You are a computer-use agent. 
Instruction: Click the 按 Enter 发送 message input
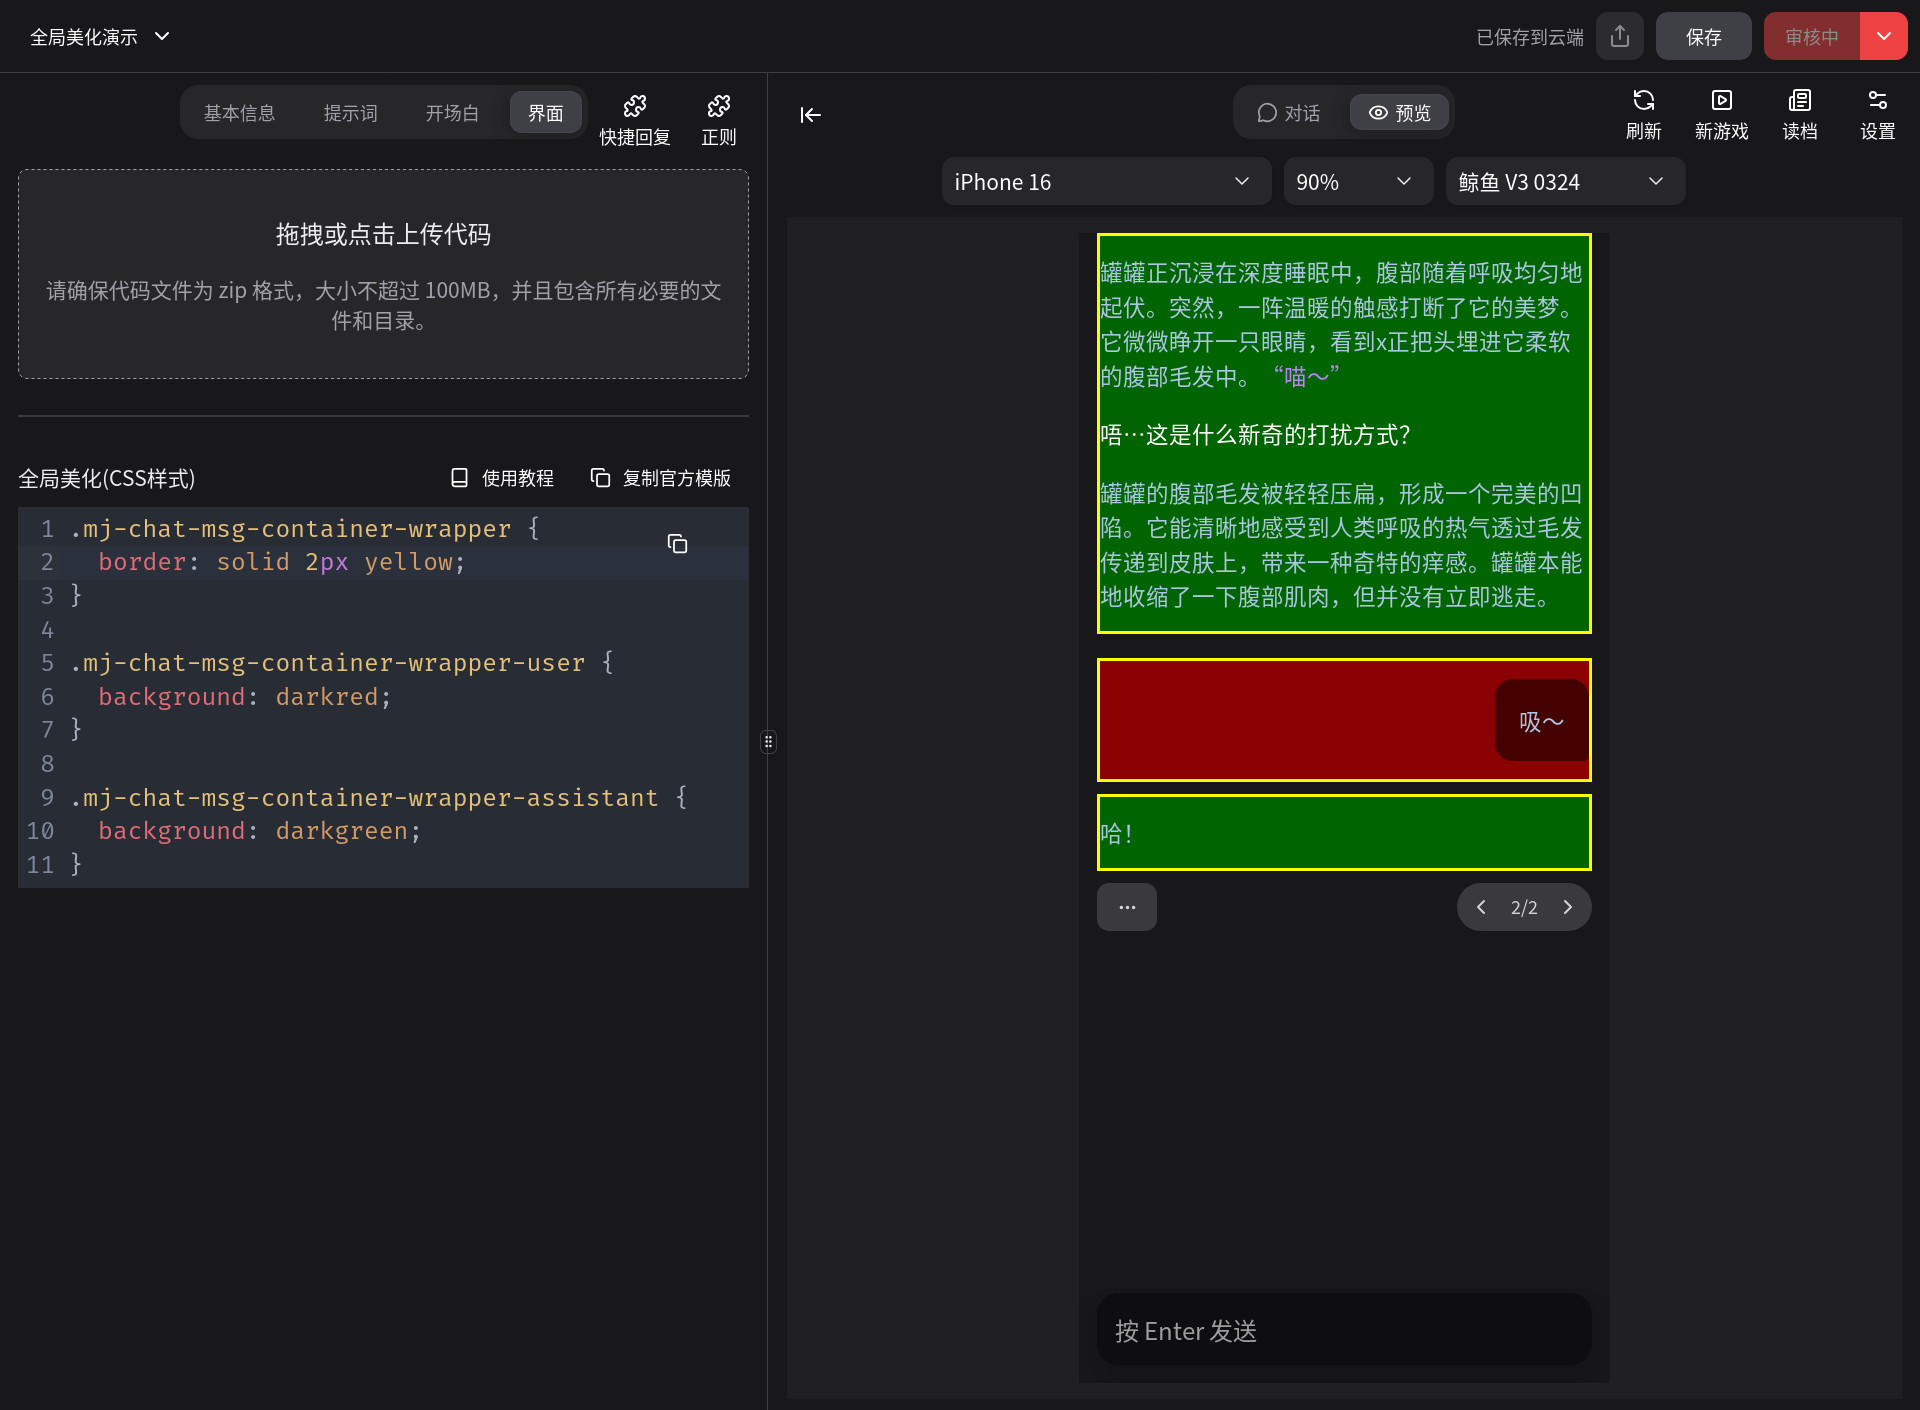click(x=1343, y=1331)
